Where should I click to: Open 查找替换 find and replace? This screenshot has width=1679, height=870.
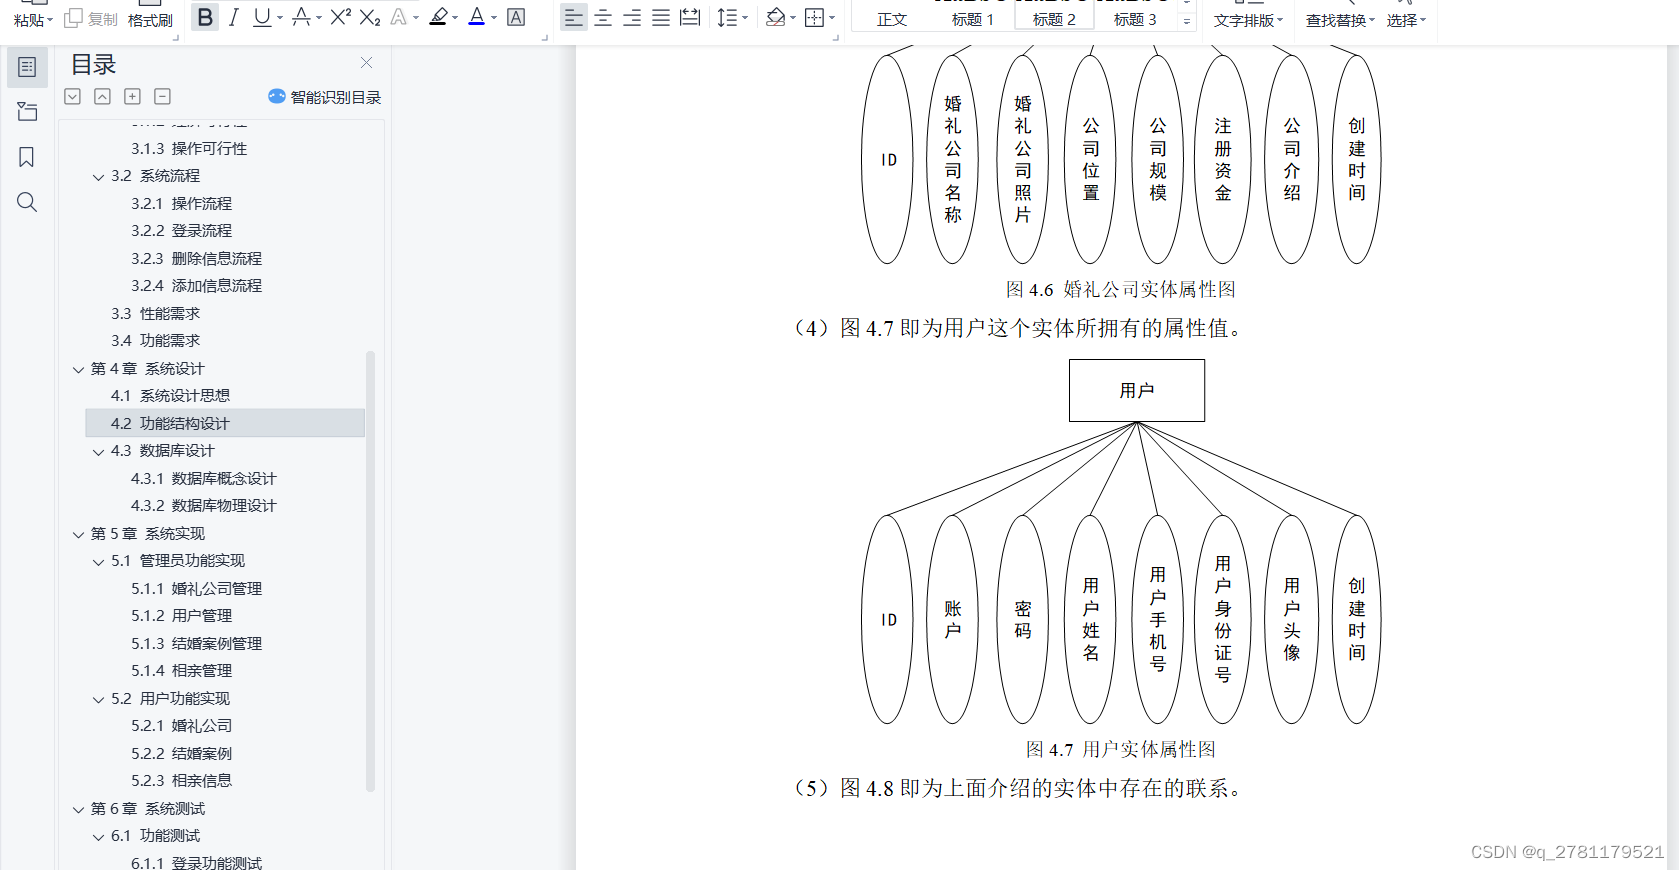[x=1340, y=20]
